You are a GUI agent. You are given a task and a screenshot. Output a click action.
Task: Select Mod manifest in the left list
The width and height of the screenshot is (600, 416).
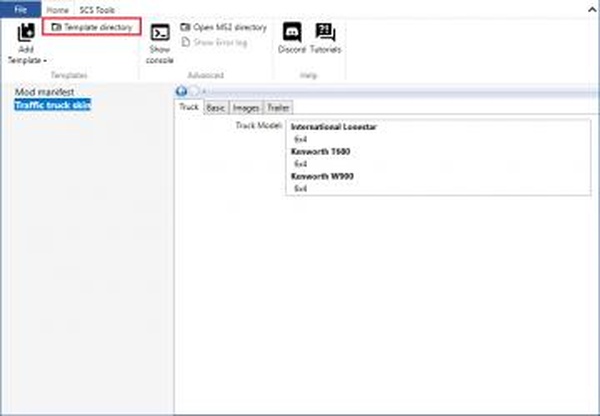(x=43, y=92)
